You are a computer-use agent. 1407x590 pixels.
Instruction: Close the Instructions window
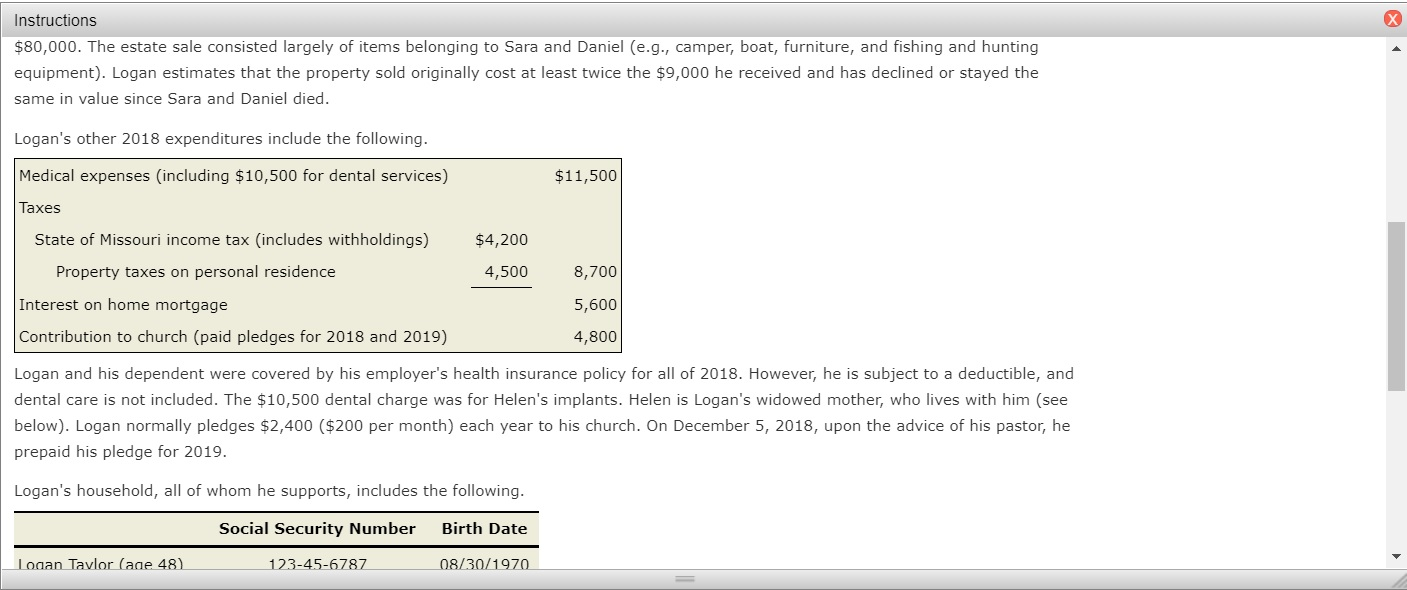coord(1394,18)
